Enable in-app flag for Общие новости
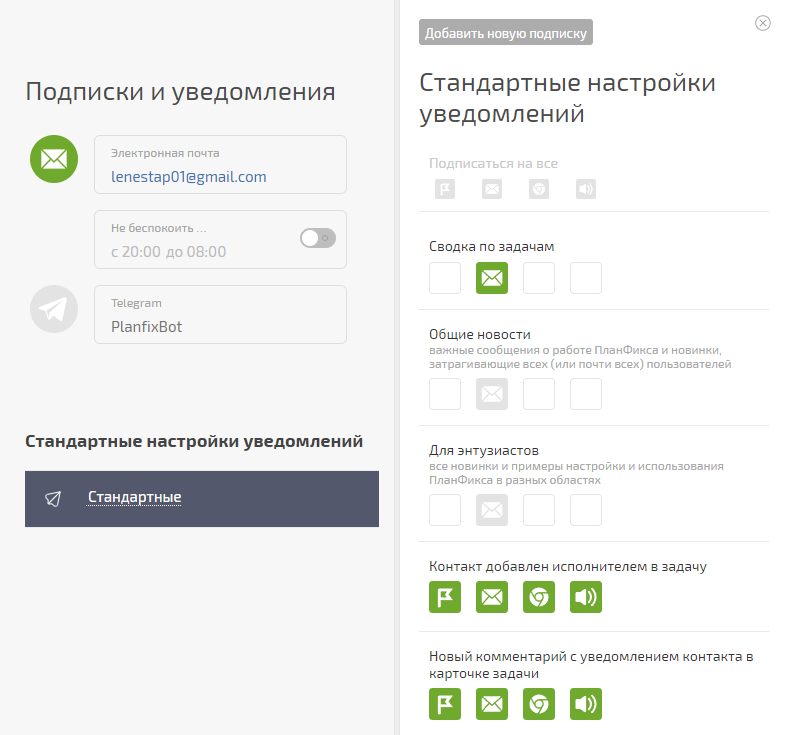This screenshot has width=788, height=735. (445, 394)
